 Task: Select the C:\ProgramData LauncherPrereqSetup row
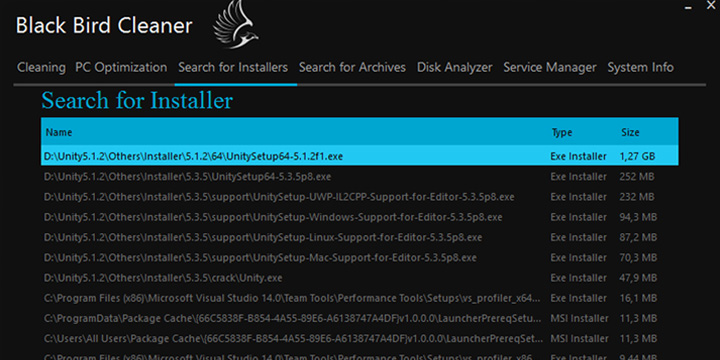[360, 318]
